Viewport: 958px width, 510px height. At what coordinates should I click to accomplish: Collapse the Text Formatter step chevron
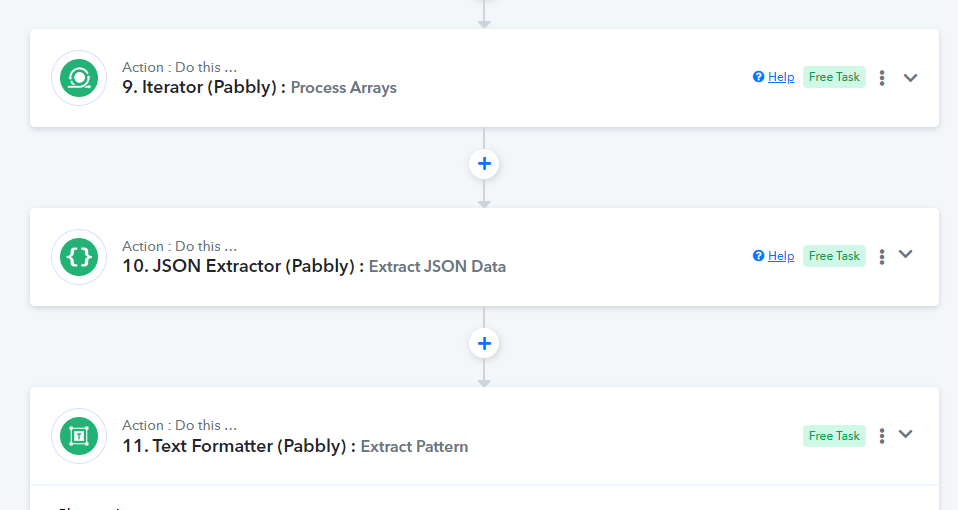point(905,434)
